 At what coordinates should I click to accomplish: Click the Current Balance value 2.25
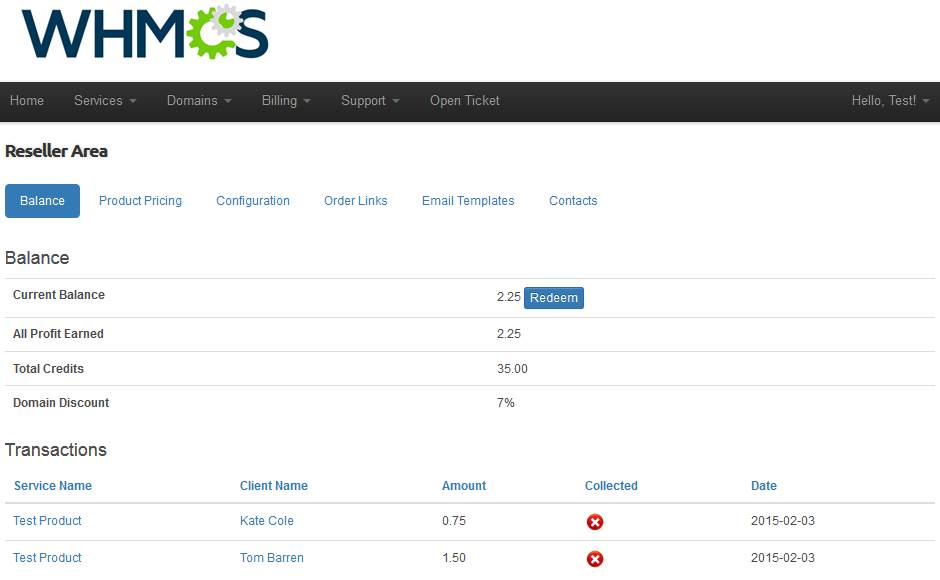508,297
